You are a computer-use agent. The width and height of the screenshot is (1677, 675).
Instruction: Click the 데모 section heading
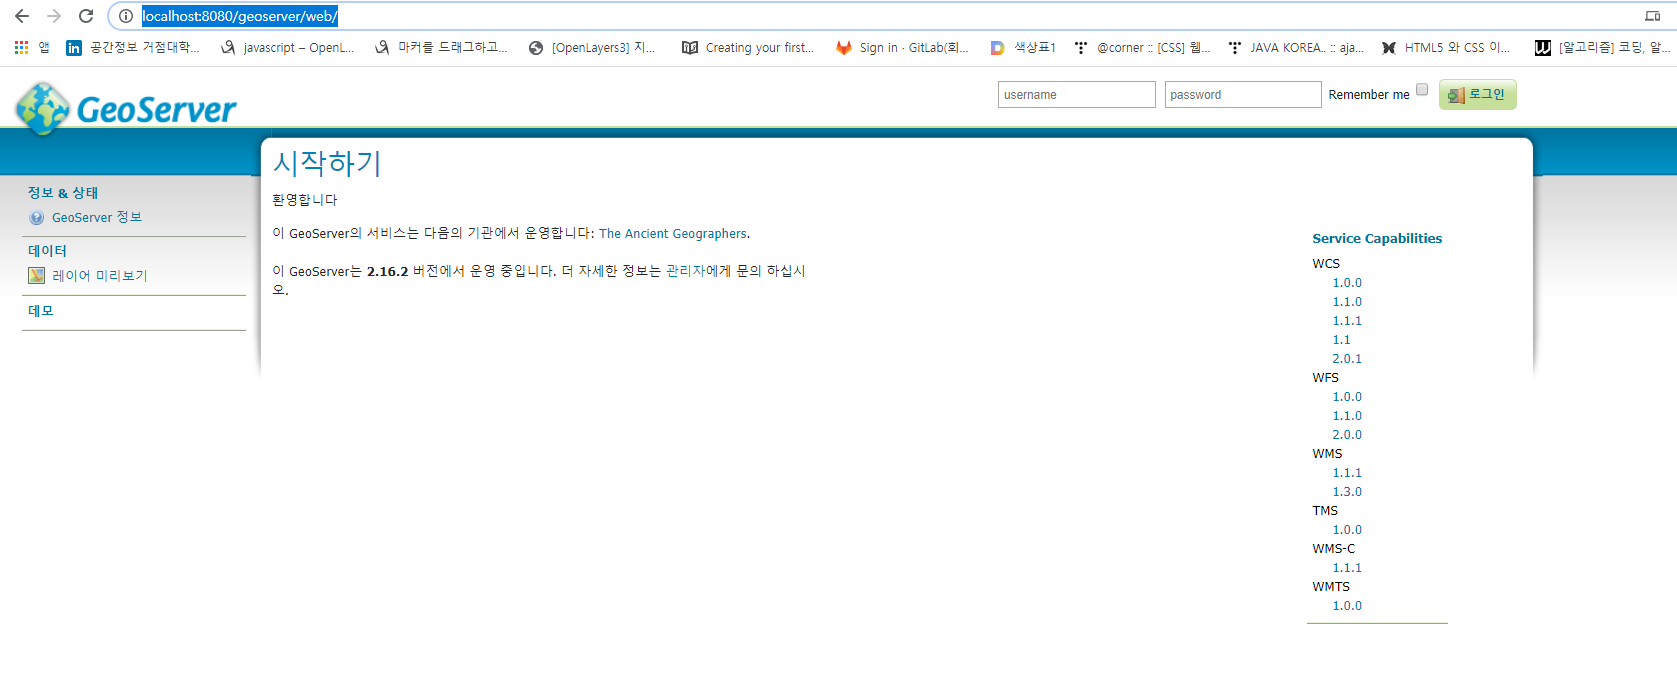coord(41,311)
